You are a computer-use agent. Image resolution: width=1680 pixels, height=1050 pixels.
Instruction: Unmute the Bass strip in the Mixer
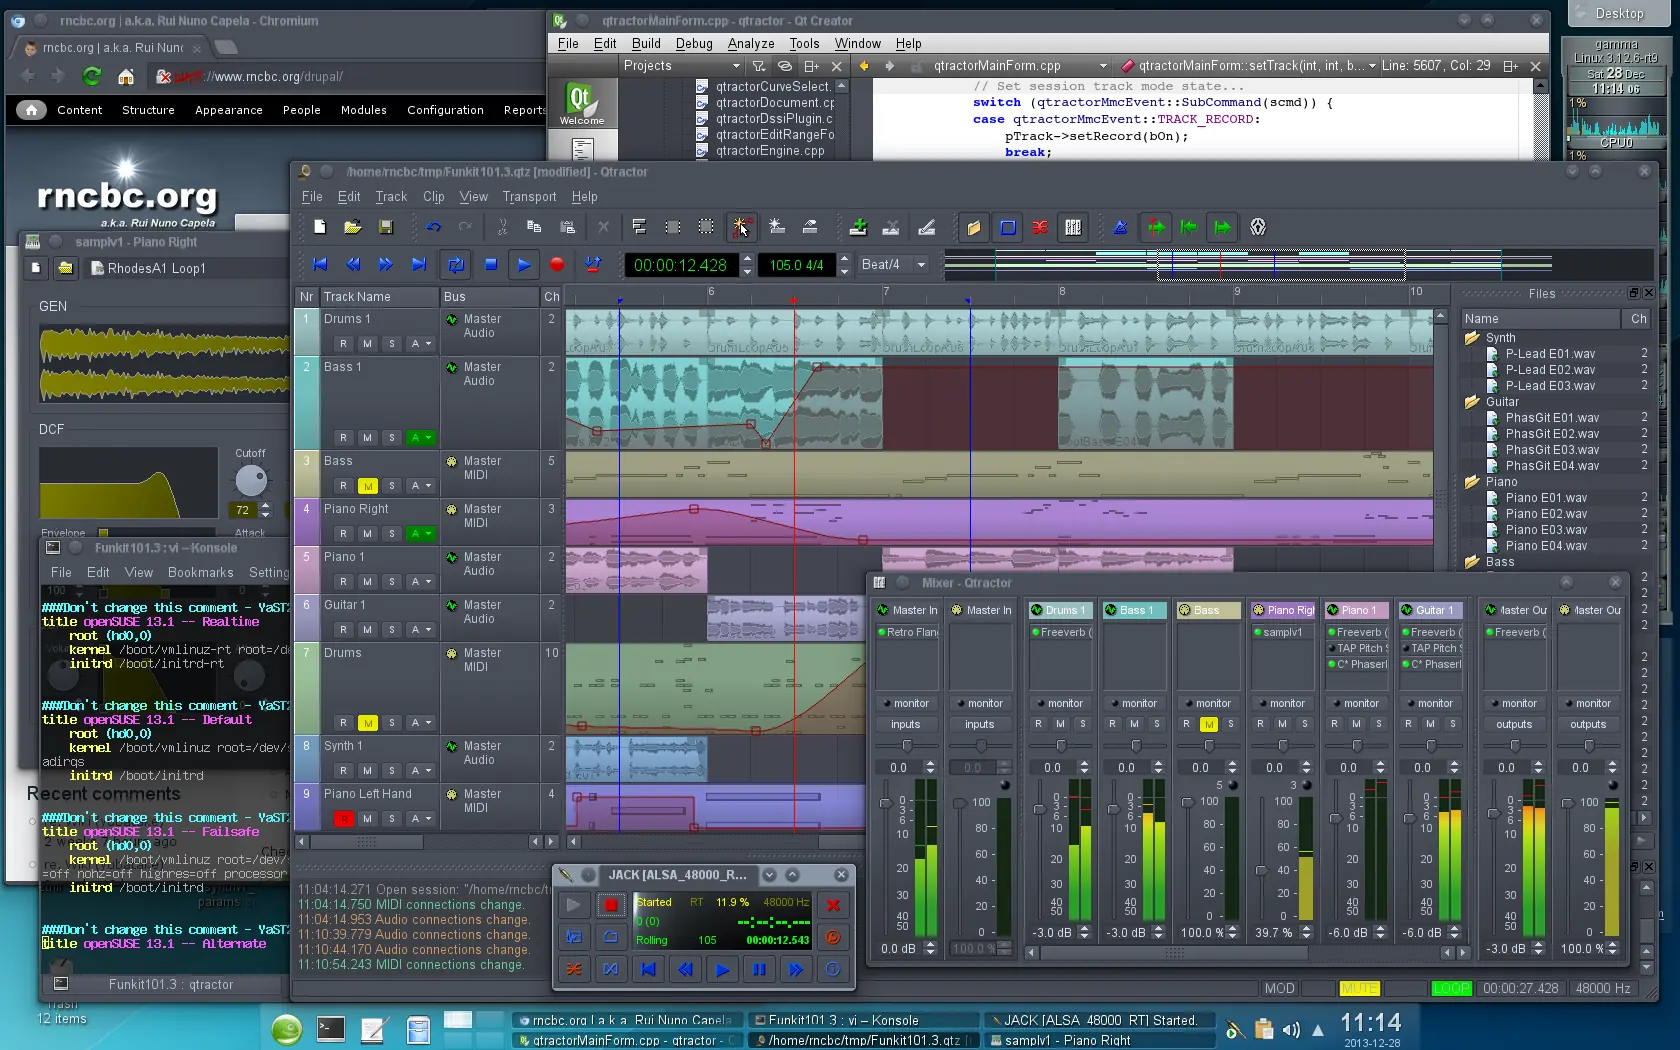tap(1209, 724)
